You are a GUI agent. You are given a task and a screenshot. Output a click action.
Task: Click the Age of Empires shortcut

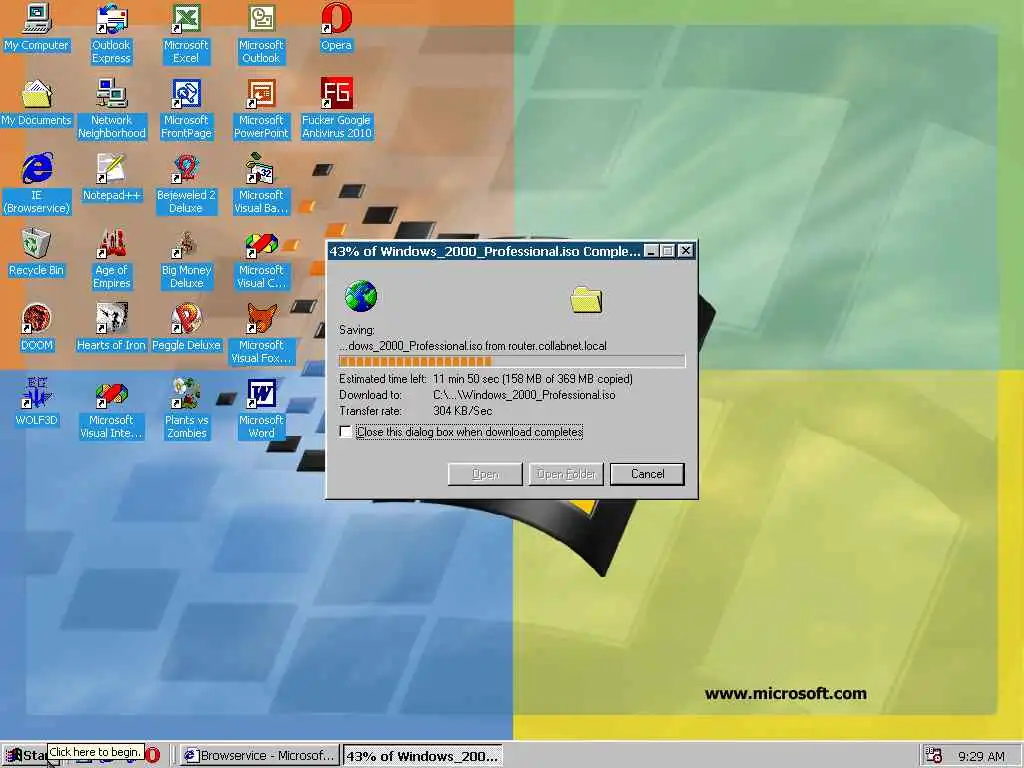tap(112, 259)
